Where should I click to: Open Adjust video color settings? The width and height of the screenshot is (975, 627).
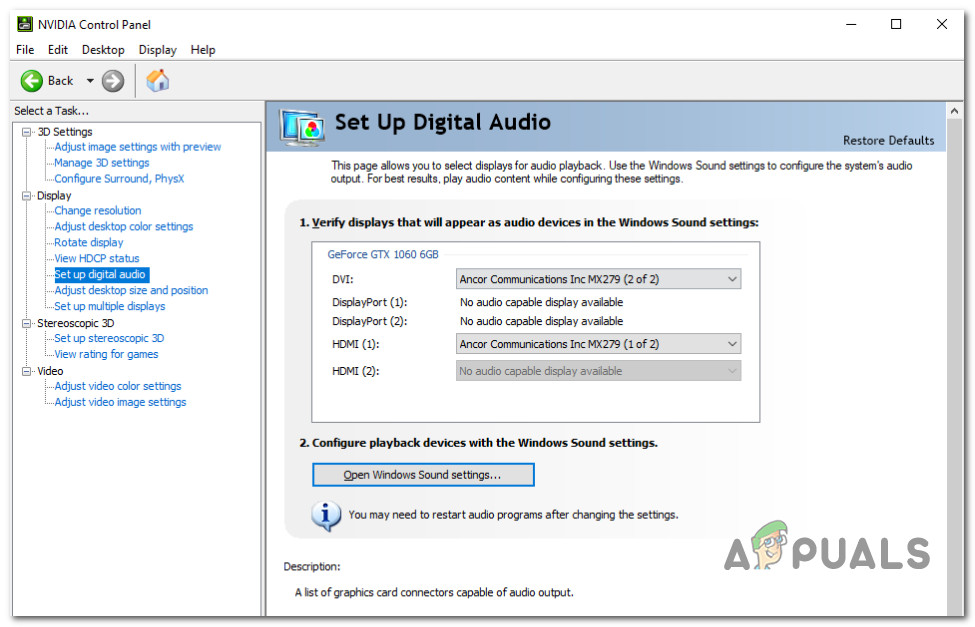click(118, 386)
